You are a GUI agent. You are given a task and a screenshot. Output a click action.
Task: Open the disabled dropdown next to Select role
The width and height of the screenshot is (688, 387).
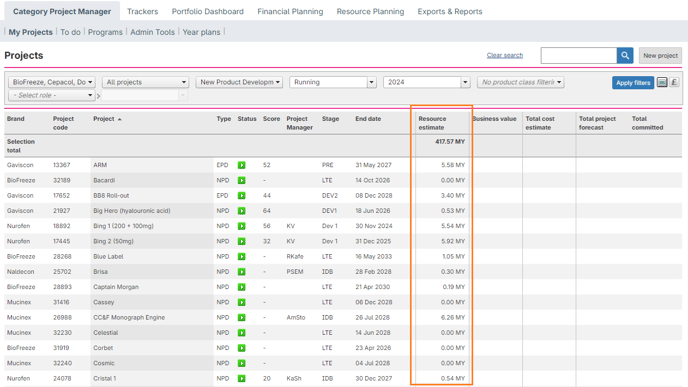(145, 95)
